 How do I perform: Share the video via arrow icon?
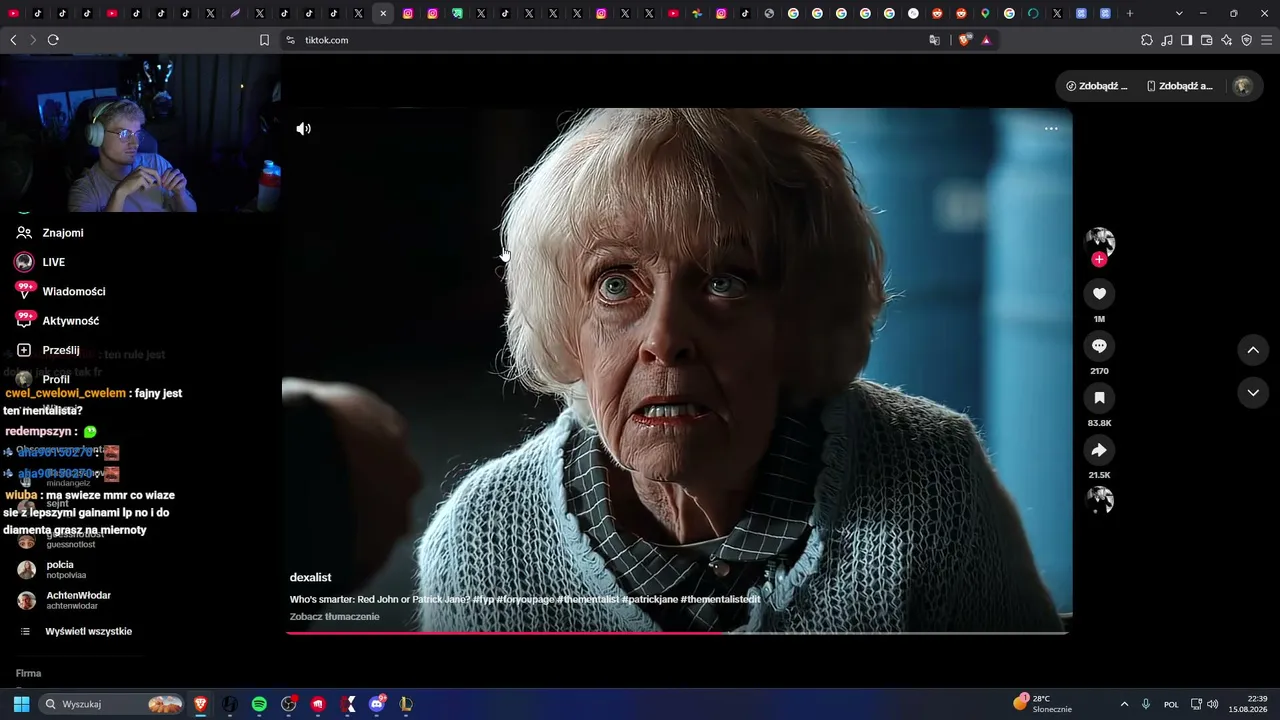tap(1099, 450)
